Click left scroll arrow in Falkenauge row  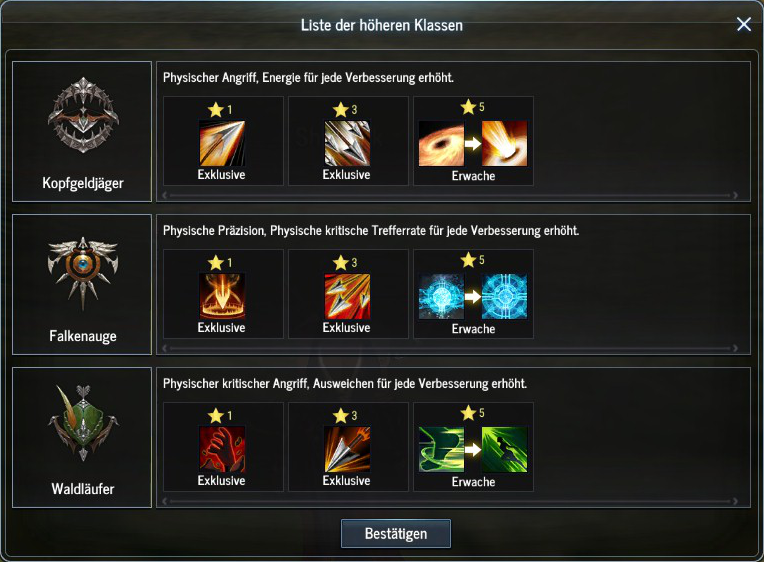165,348
